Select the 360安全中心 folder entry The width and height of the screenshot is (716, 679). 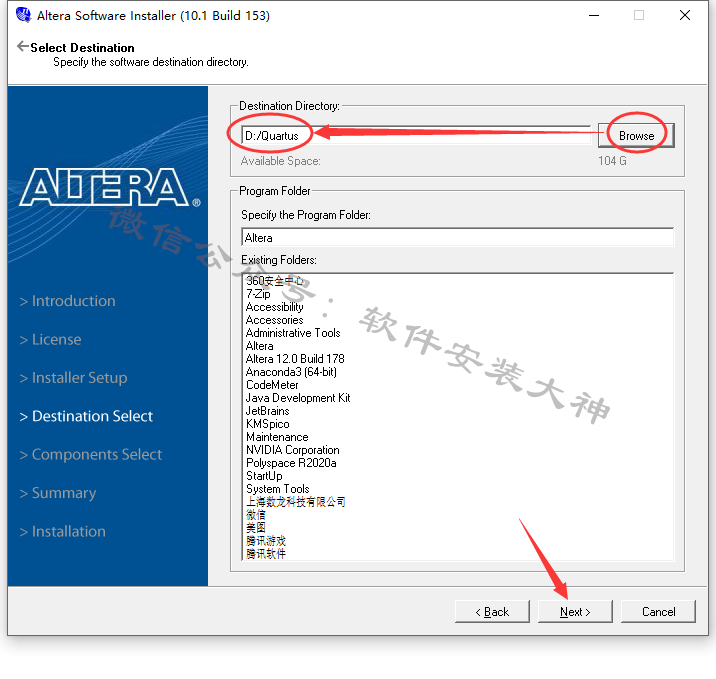(274, 280)
